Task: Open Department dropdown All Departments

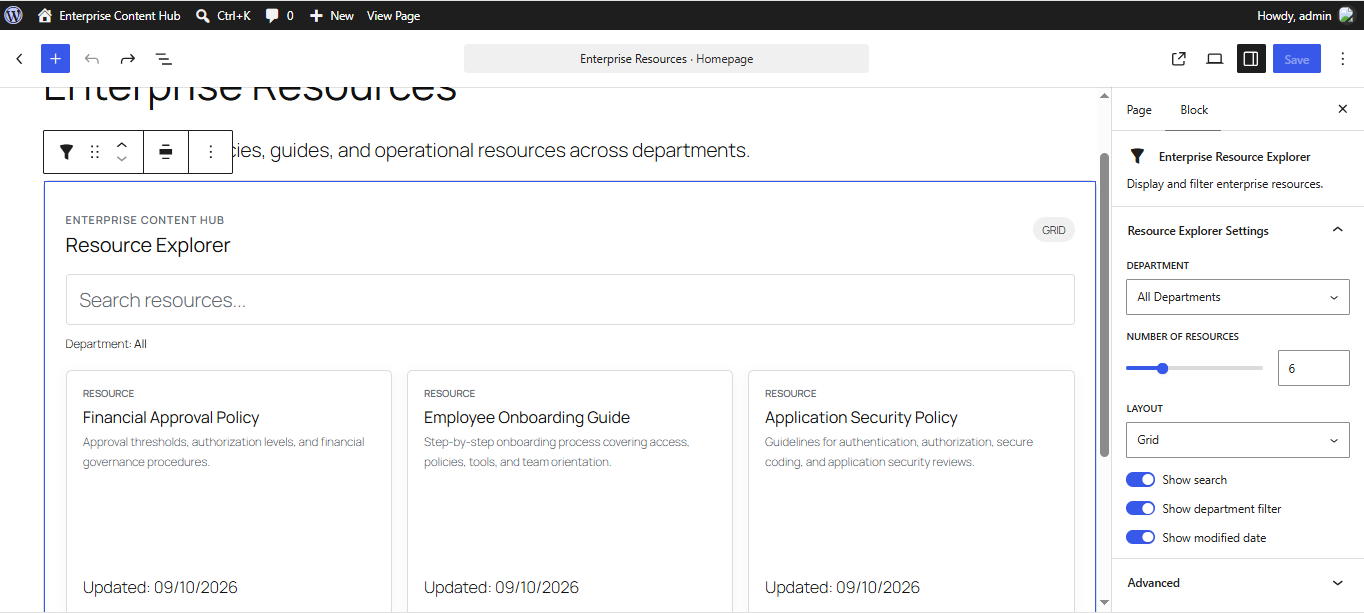Action: (1237, 297)
